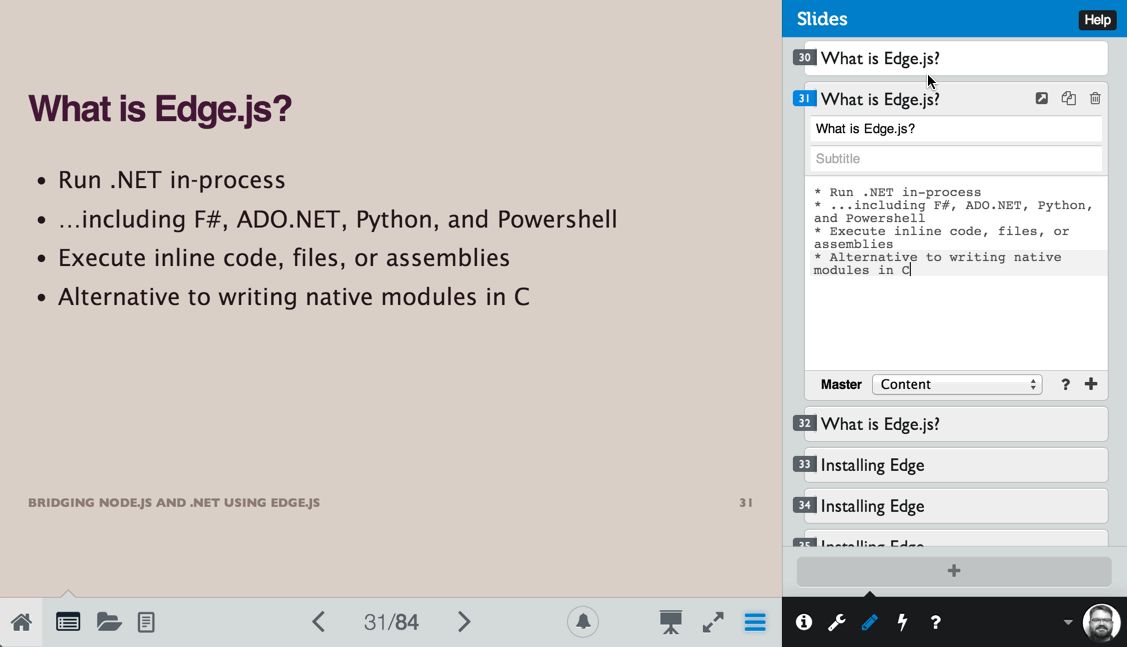Screen dimensions: 1127x647
Task: Select slide 33 Installing Edge in the list
Action: [x=955, y=465]
